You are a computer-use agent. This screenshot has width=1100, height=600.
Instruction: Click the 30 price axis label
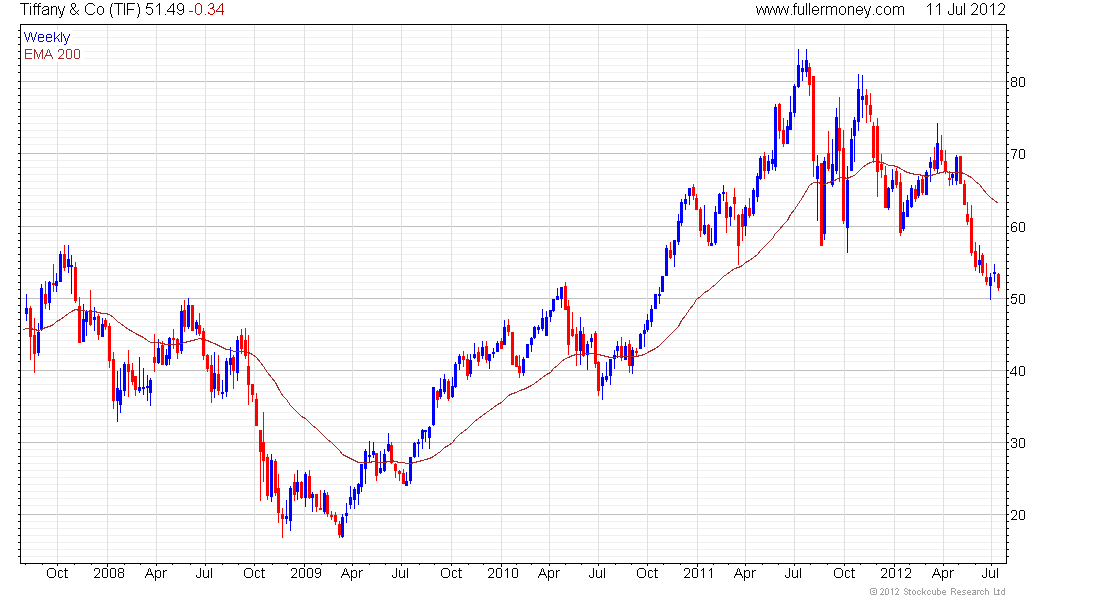click(1018, 443)
